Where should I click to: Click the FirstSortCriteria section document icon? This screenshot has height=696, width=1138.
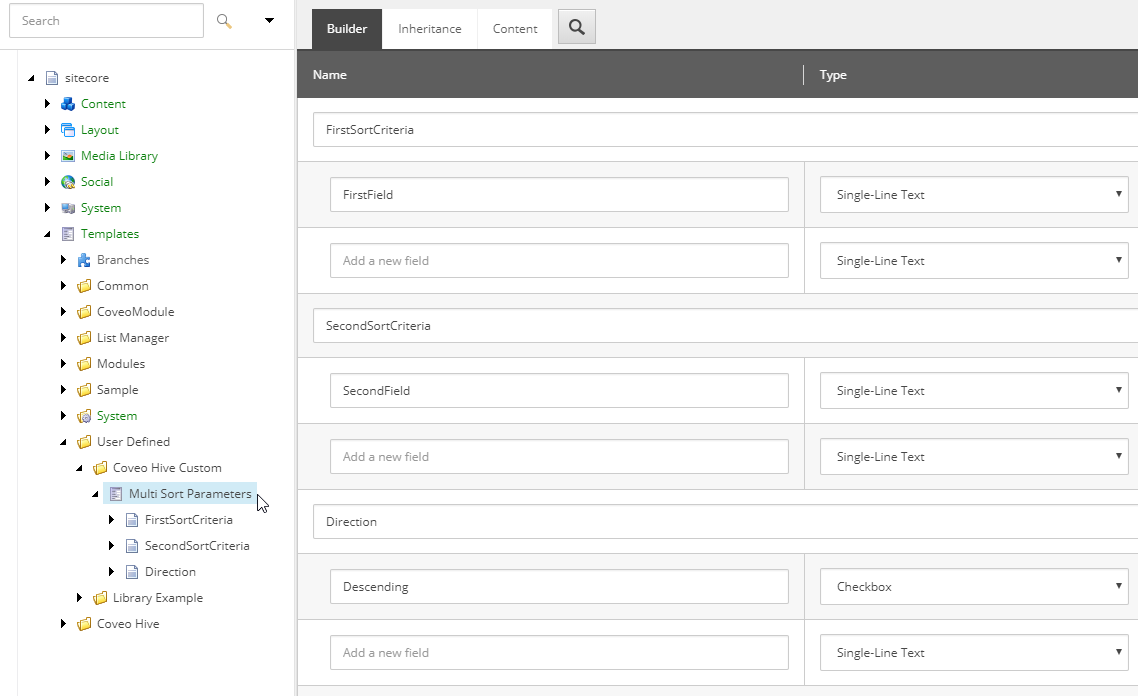coord(132,519)
